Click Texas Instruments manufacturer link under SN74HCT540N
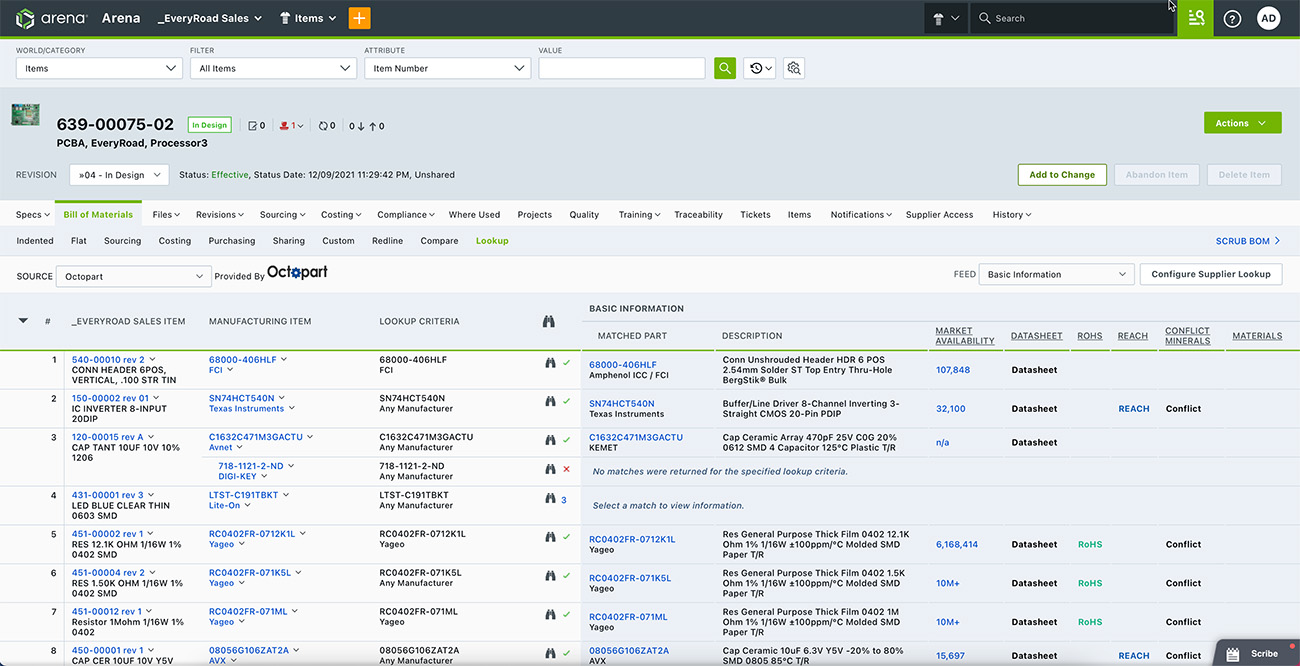This screenshot has height=666, width=1300. (x=246, y=409)
